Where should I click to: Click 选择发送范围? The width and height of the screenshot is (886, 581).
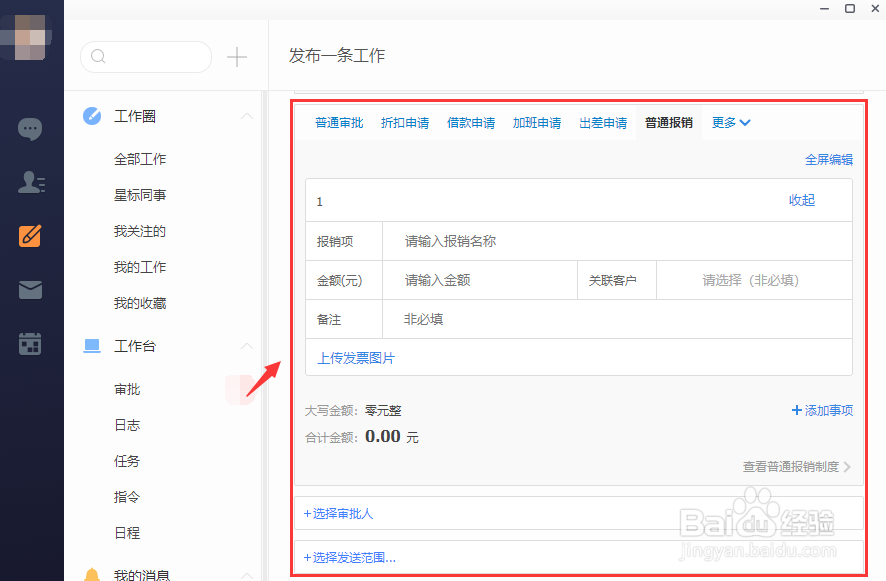(x=350, y=558)
